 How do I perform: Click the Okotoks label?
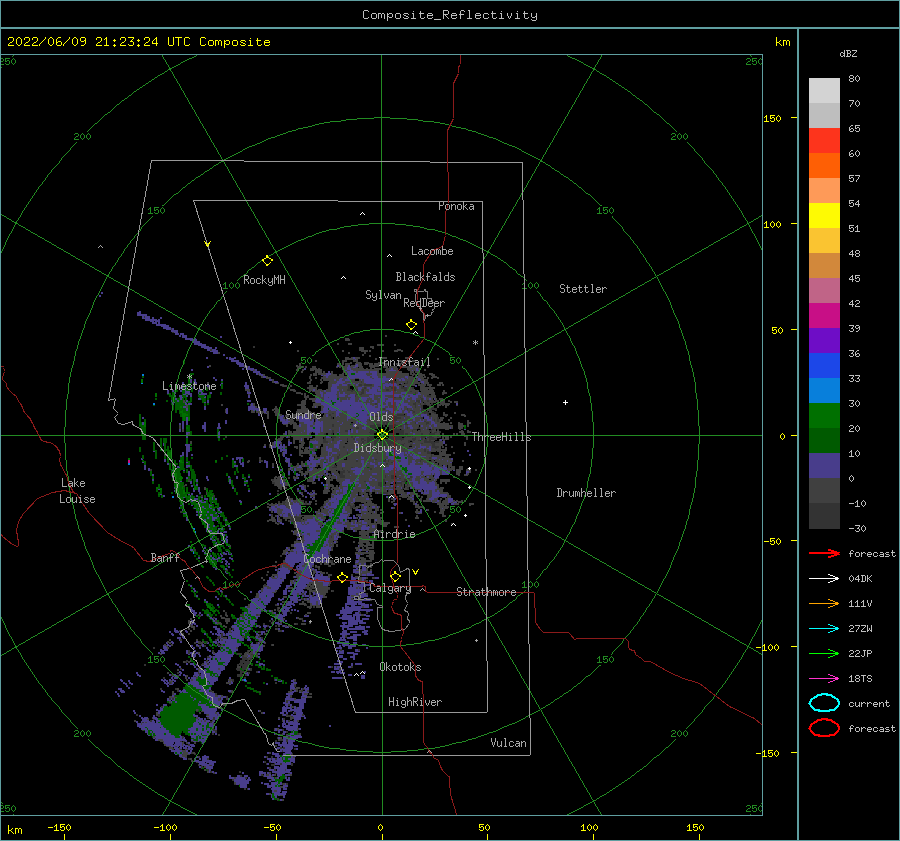[400, 667]
